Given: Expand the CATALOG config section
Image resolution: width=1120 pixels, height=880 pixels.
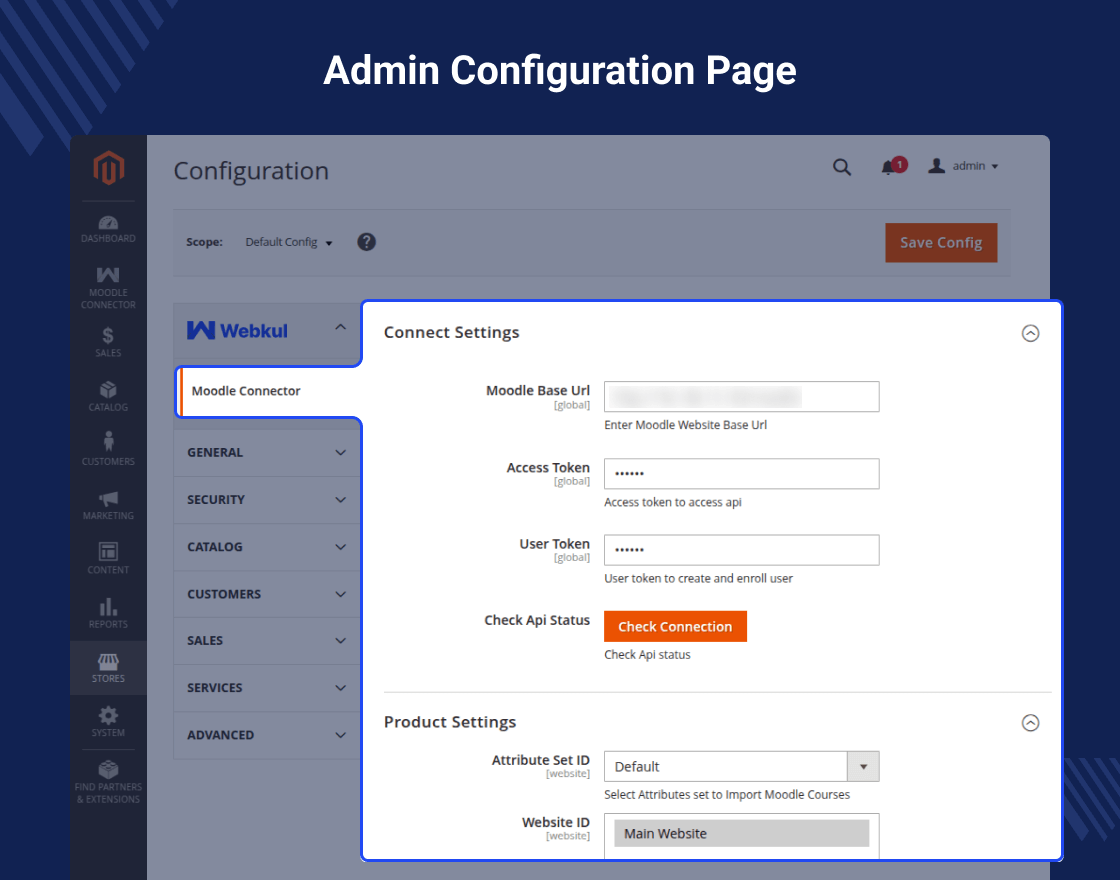Looking at the screenshot, I should pos(267,547).
